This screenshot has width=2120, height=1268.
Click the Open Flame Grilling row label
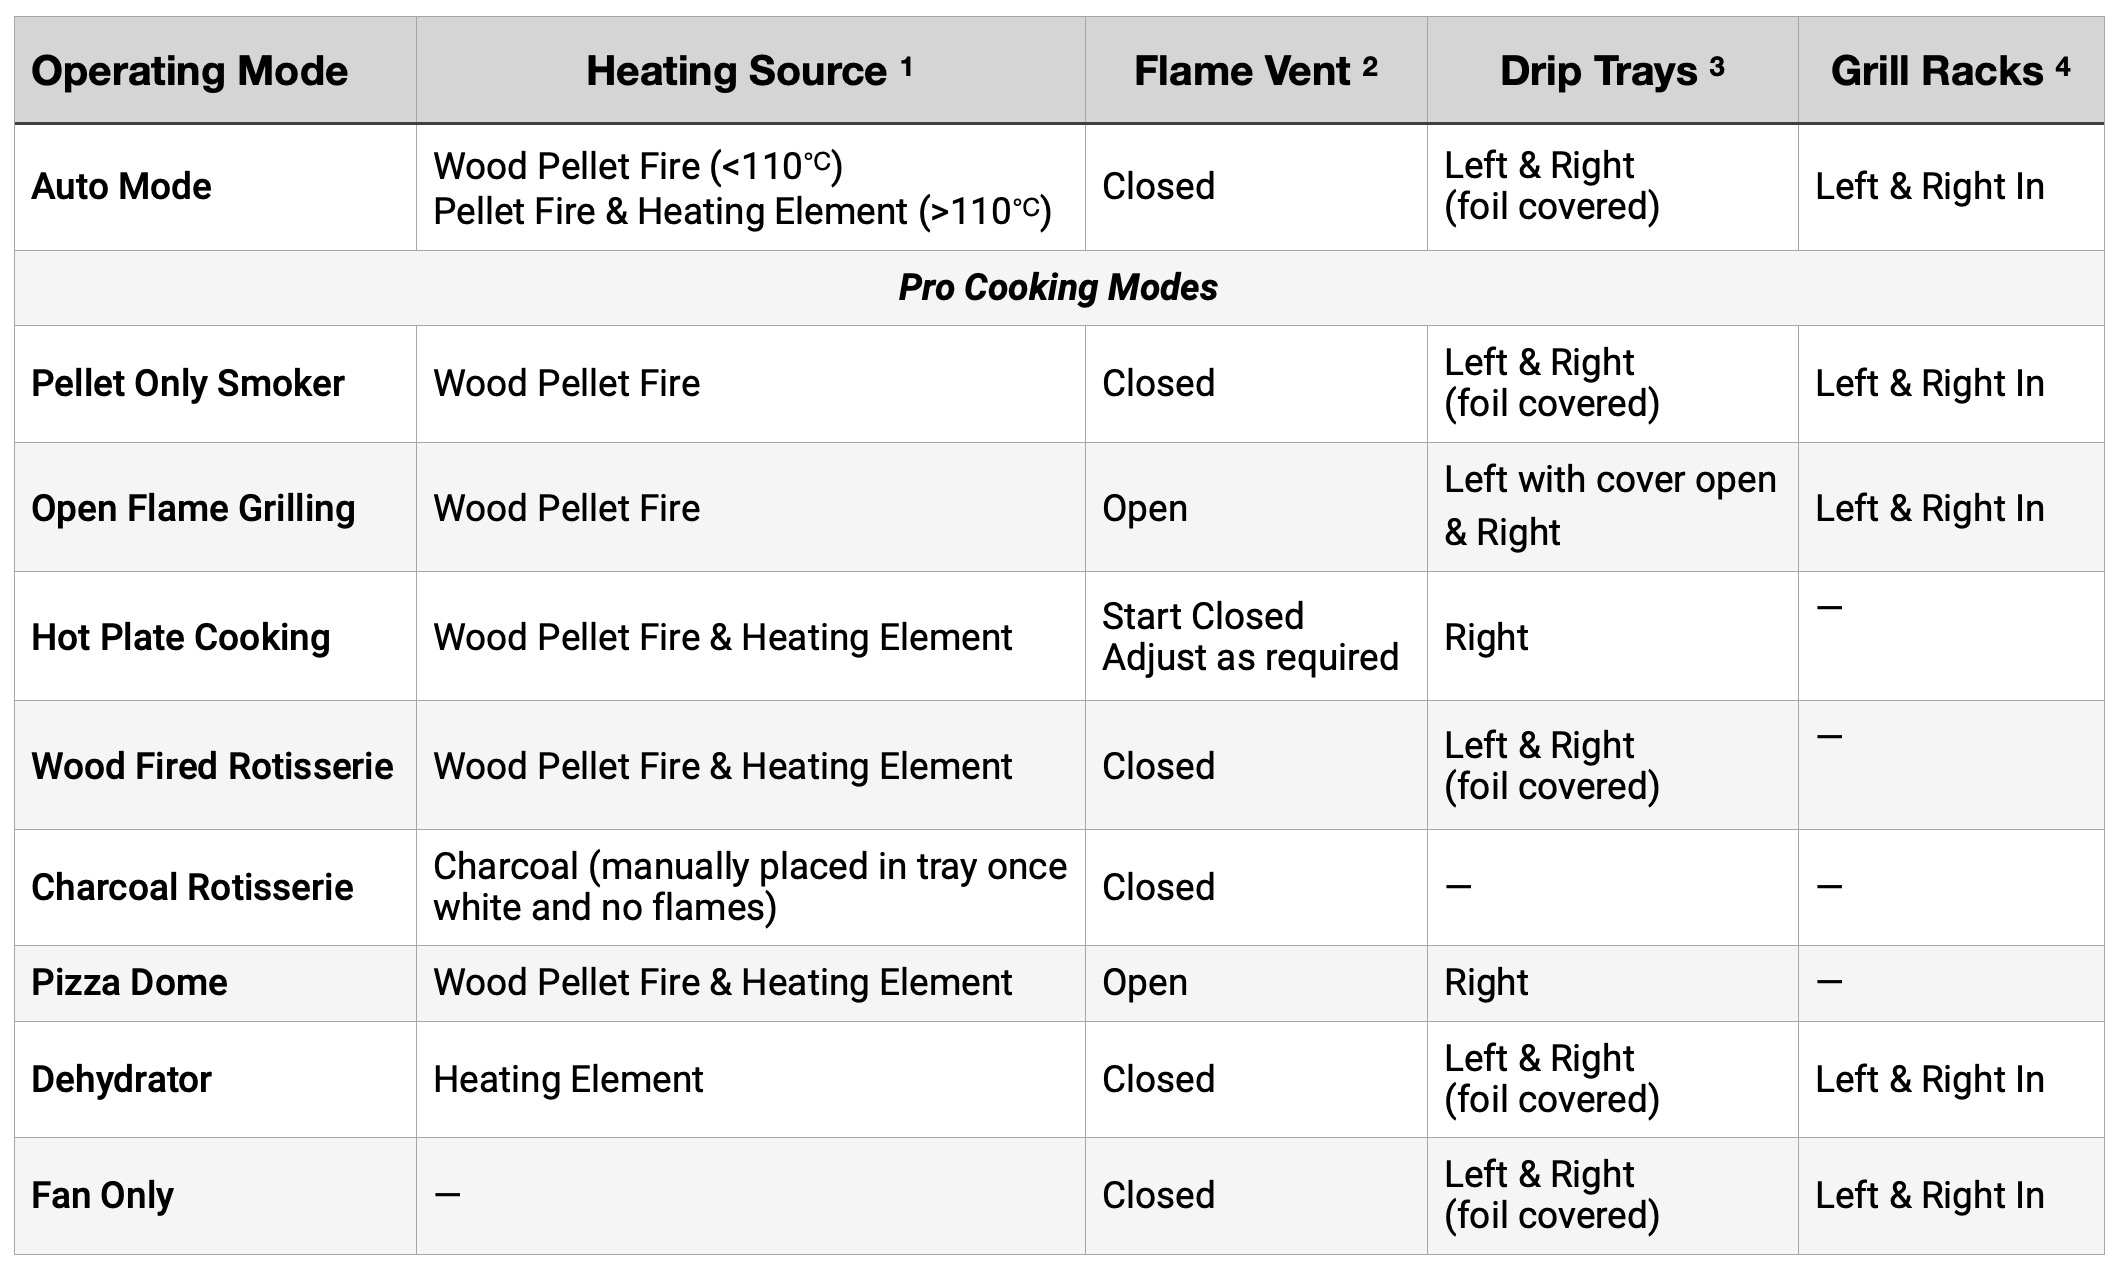[x=193, y=509]
